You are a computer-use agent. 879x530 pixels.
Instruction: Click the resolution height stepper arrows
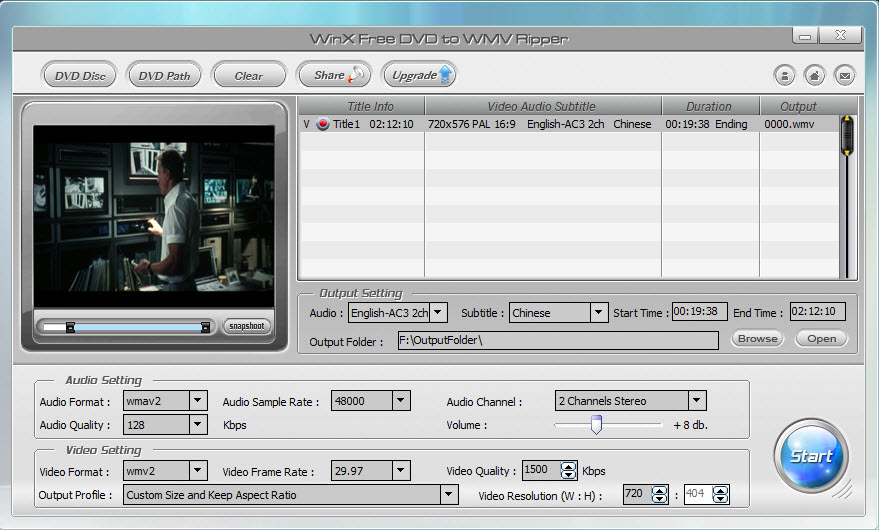tap(721, 495)
